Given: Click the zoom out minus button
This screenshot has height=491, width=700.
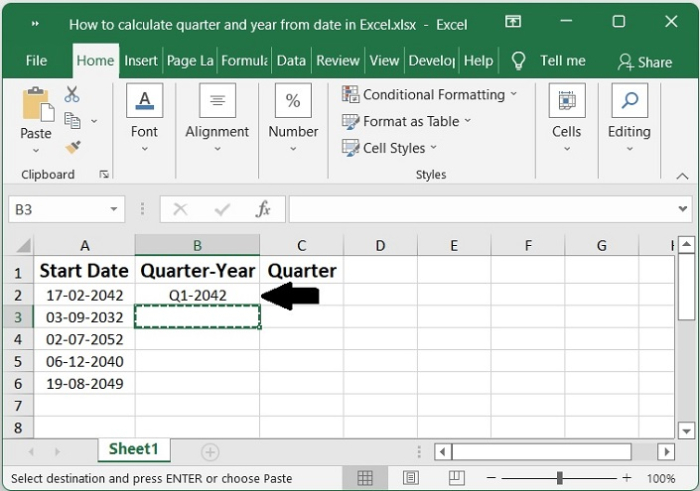Looking at the screenshot, I should 491,478.
